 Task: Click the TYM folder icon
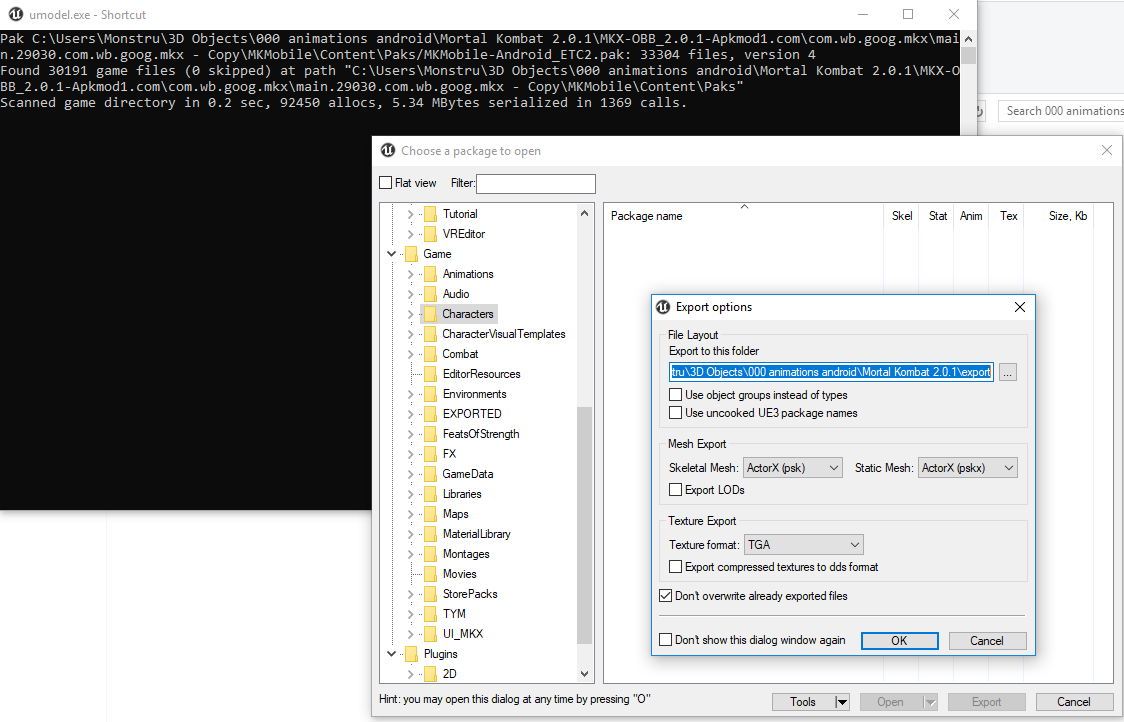coord(430,614)
